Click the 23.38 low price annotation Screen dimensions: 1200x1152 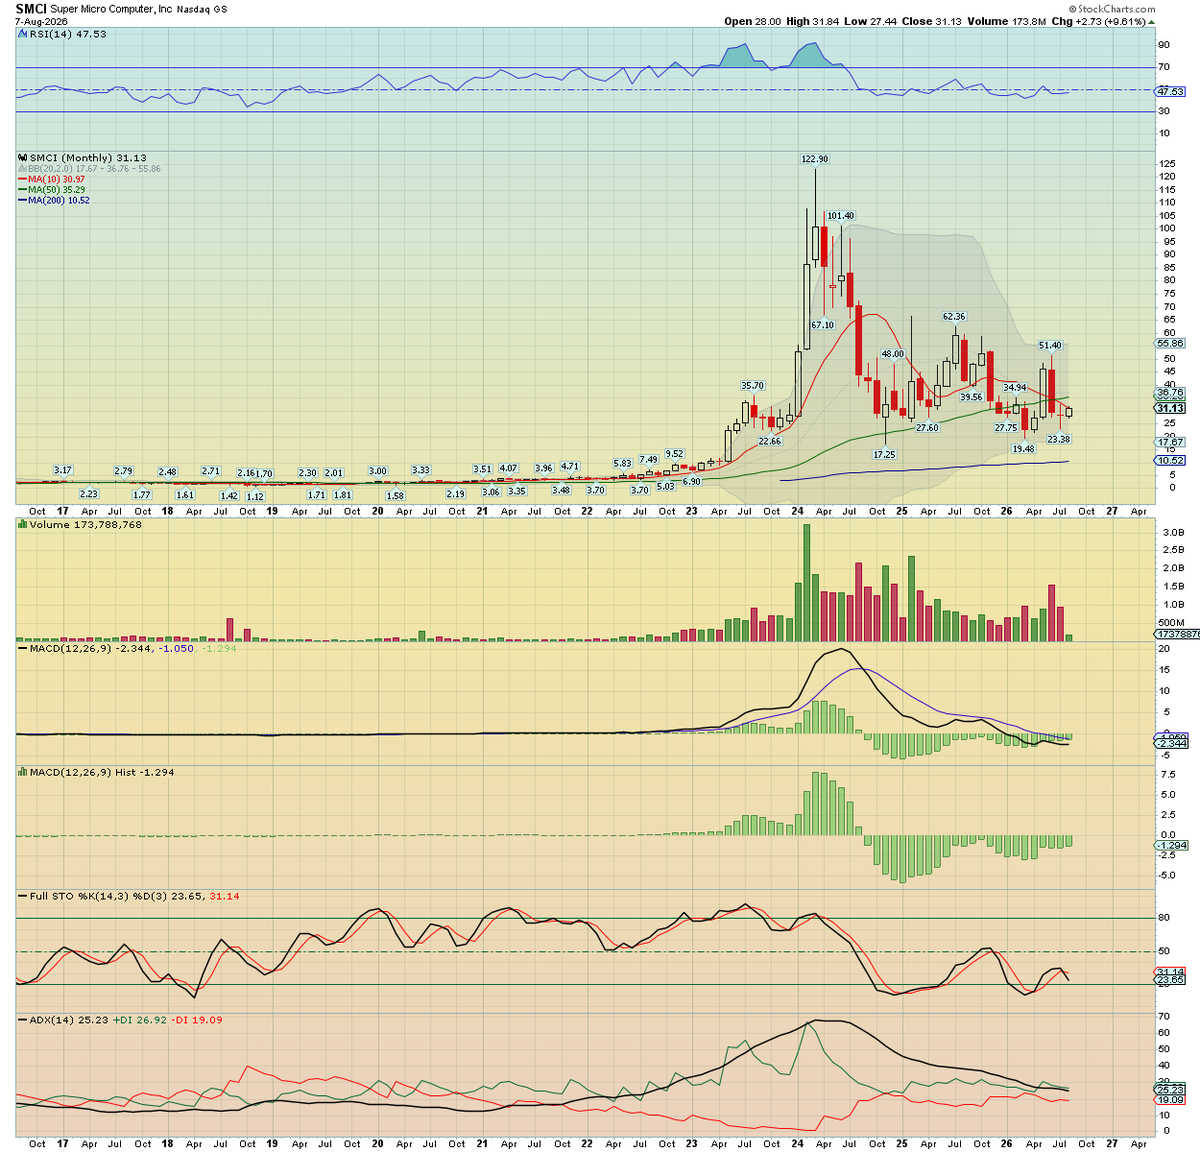point(1059,439)
